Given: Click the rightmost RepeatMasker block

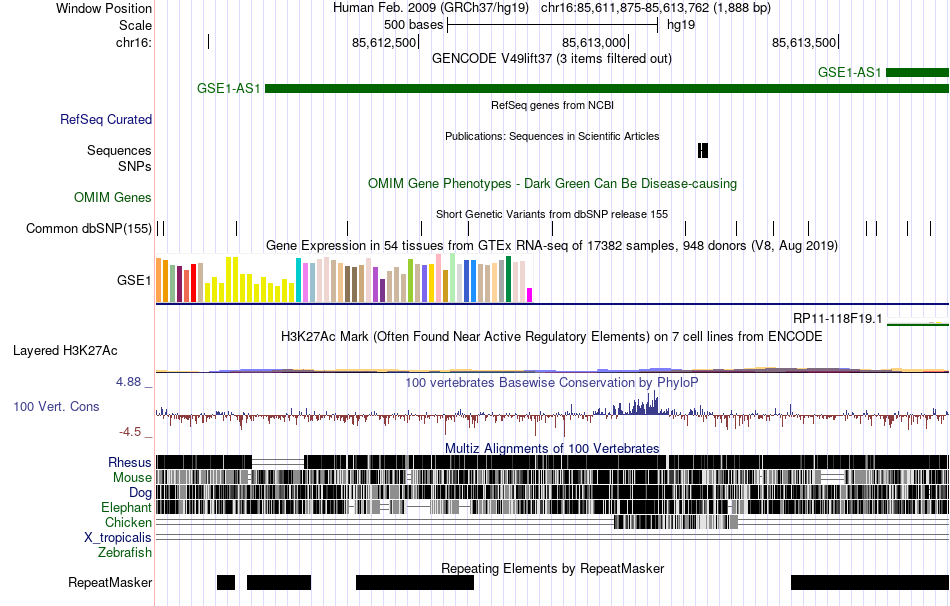Looking at the screenshot, I should pos(870,582).
